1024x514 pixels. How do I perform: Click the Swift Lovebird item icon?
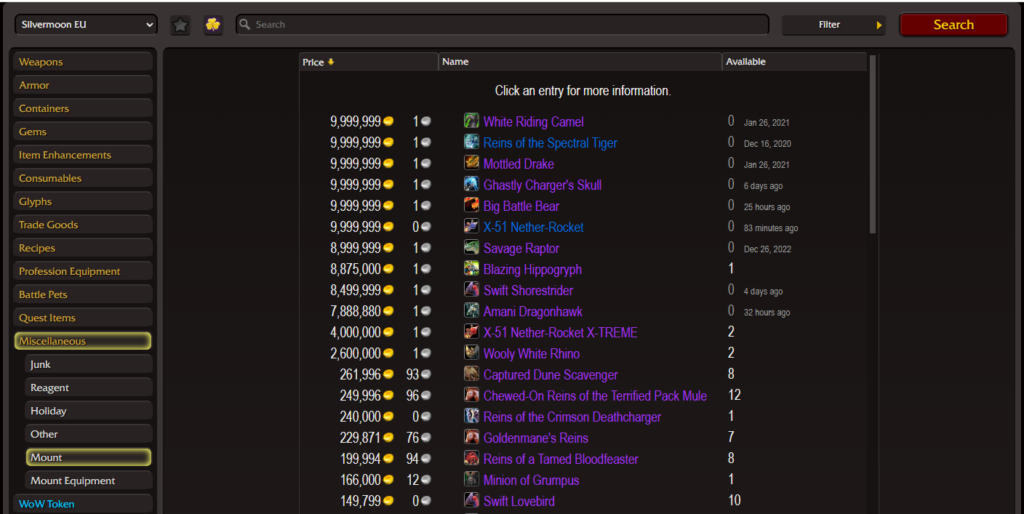click(472, 500)
